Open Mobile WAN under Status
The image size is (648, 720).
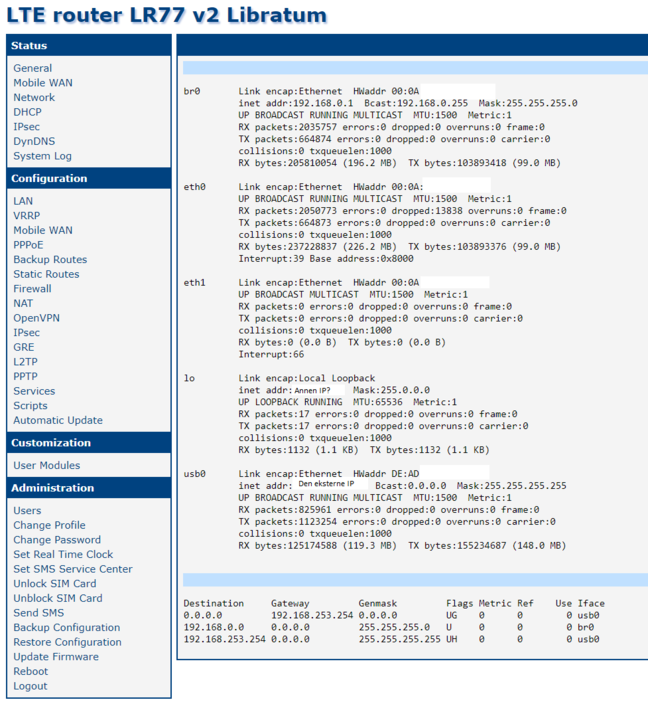[x=43, y=83]
